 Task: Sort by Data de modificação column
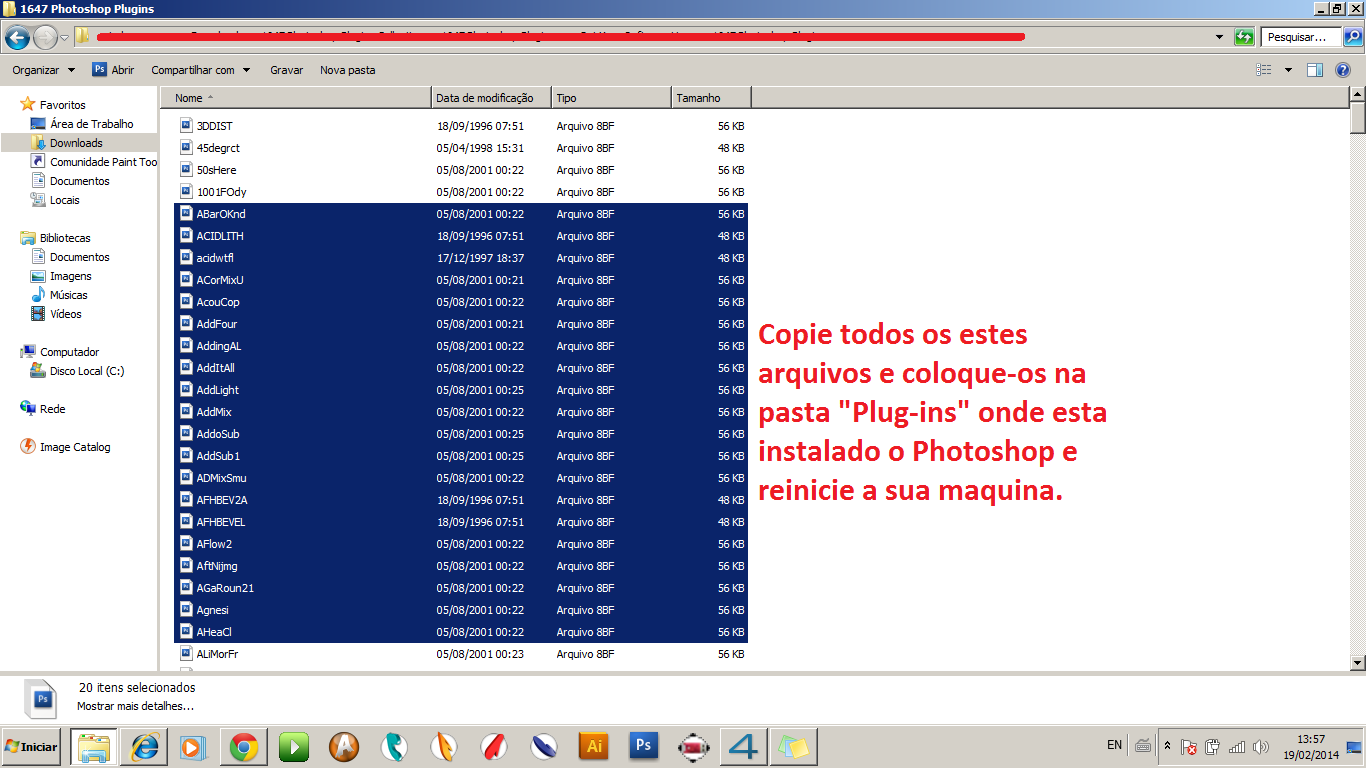click(x=492, y=98)
